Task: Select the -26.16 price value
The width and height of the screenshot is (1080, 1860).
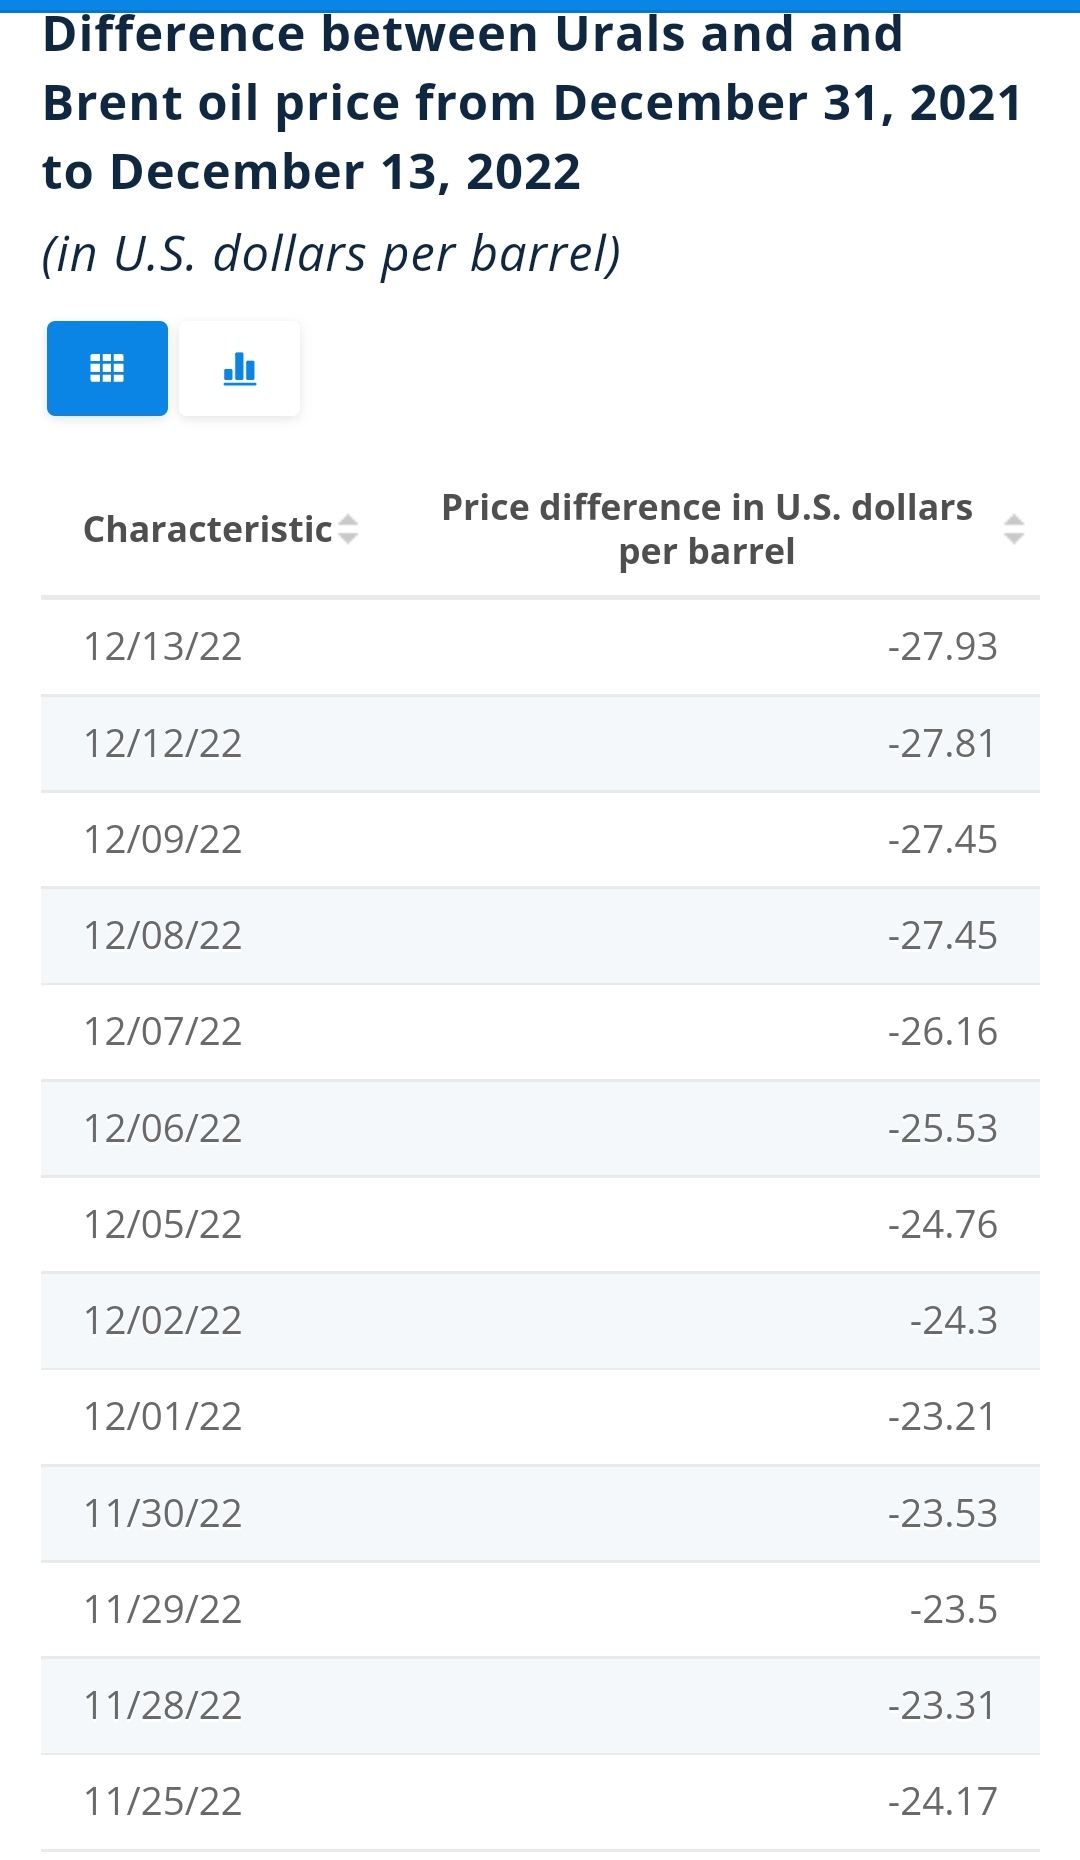Action: (x=942, y=1031)
